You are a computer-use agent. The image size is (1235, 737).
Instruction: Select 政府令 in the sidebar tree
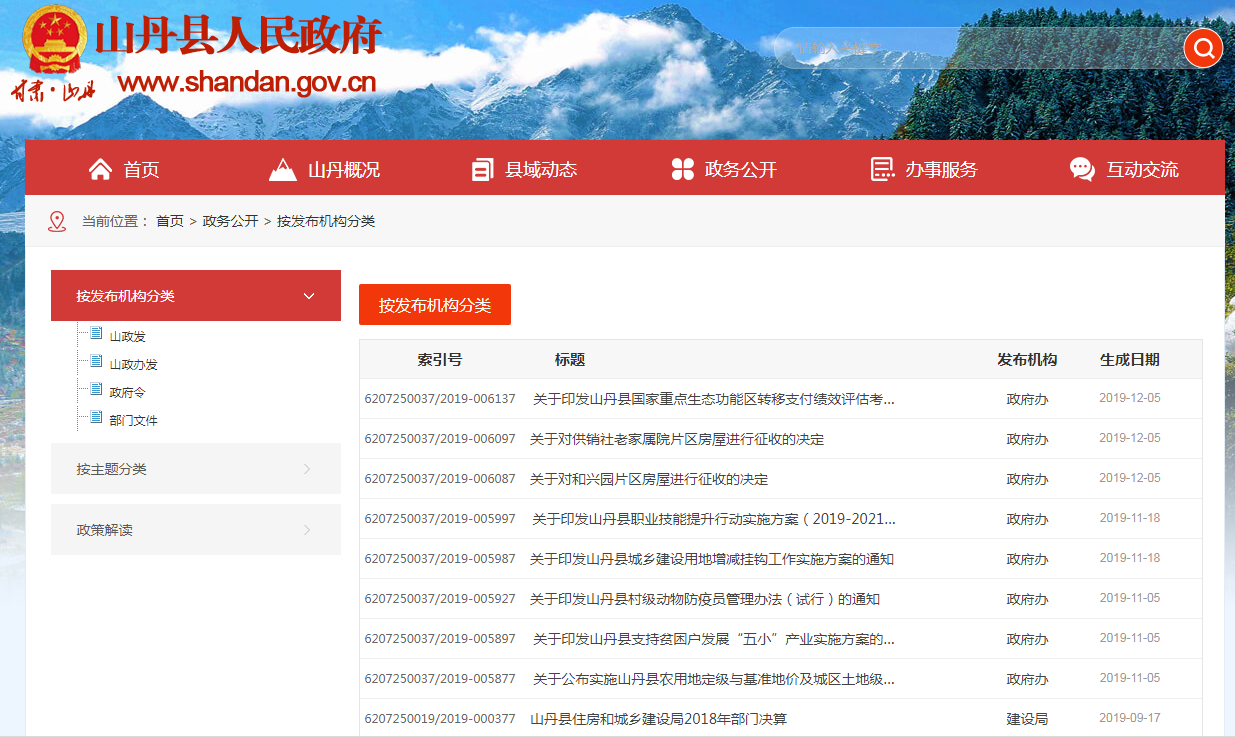coord(127,393)
